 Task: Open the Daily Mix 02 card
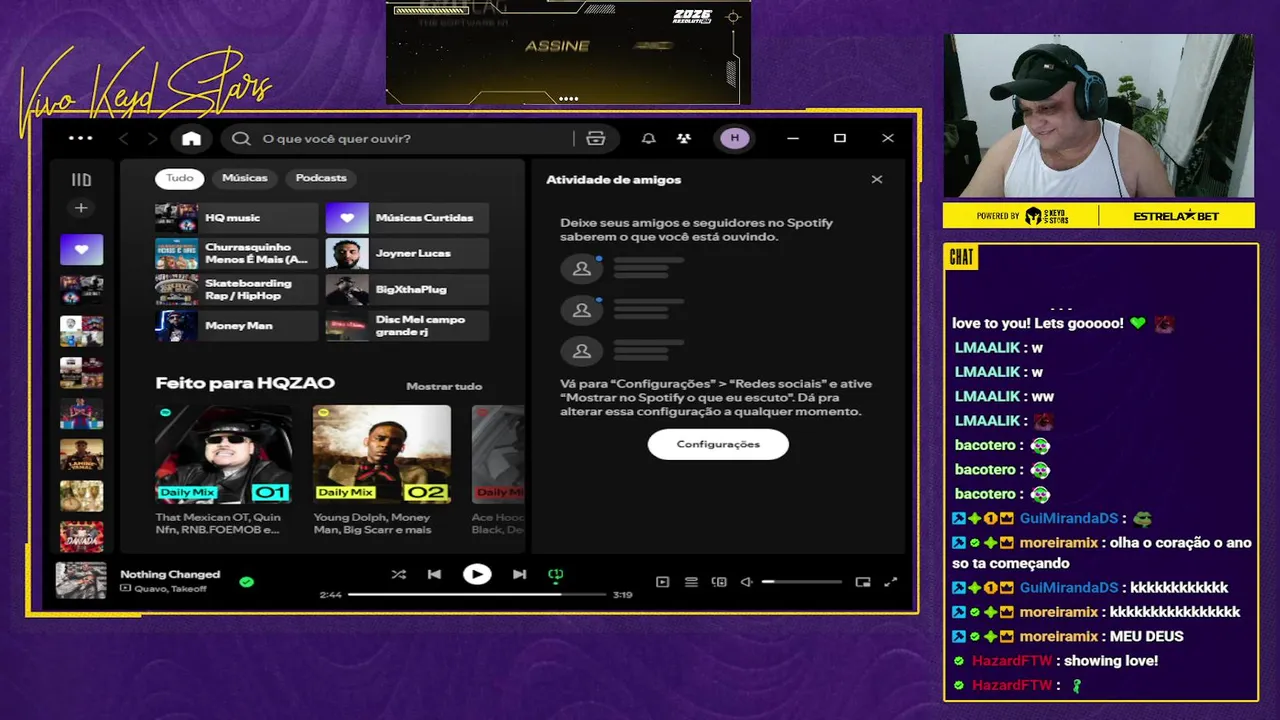click(x=381, y=469)
